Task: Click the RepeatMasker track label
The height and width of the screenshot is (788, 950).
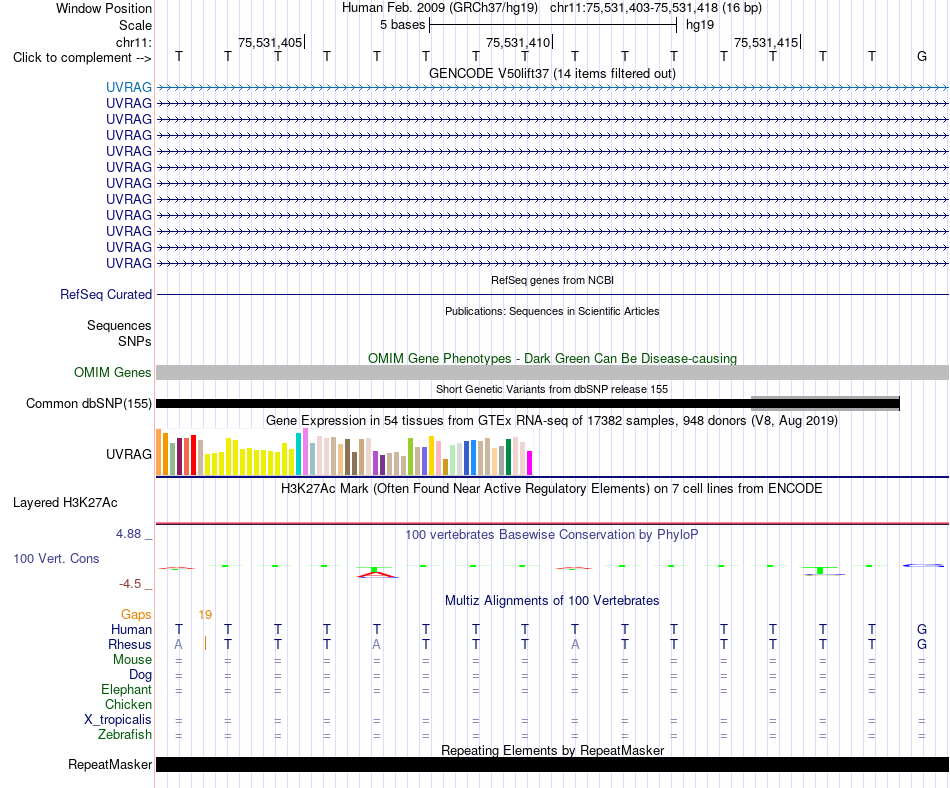Action: click(x=110, y=764)
